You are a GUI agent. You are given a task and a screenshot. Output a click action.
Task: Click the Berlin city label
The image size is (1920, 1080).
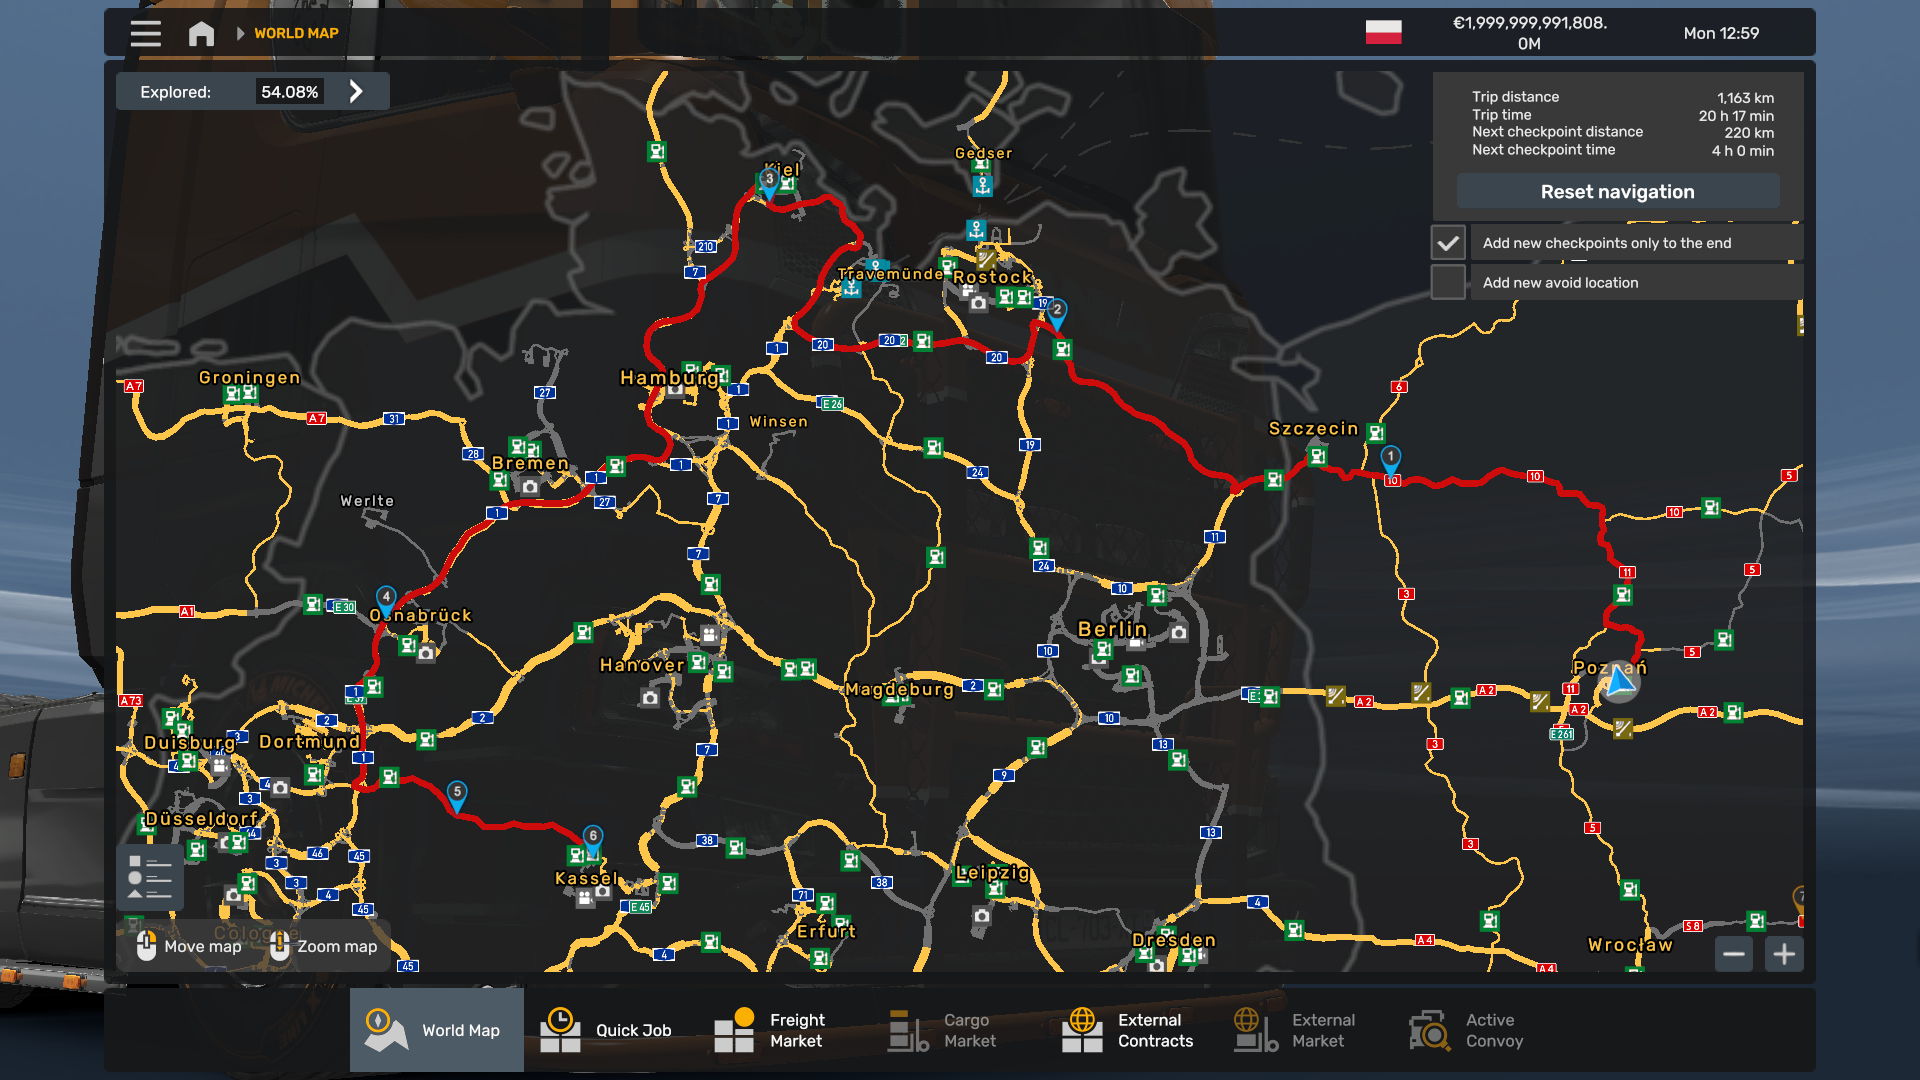coord(1112,629)
